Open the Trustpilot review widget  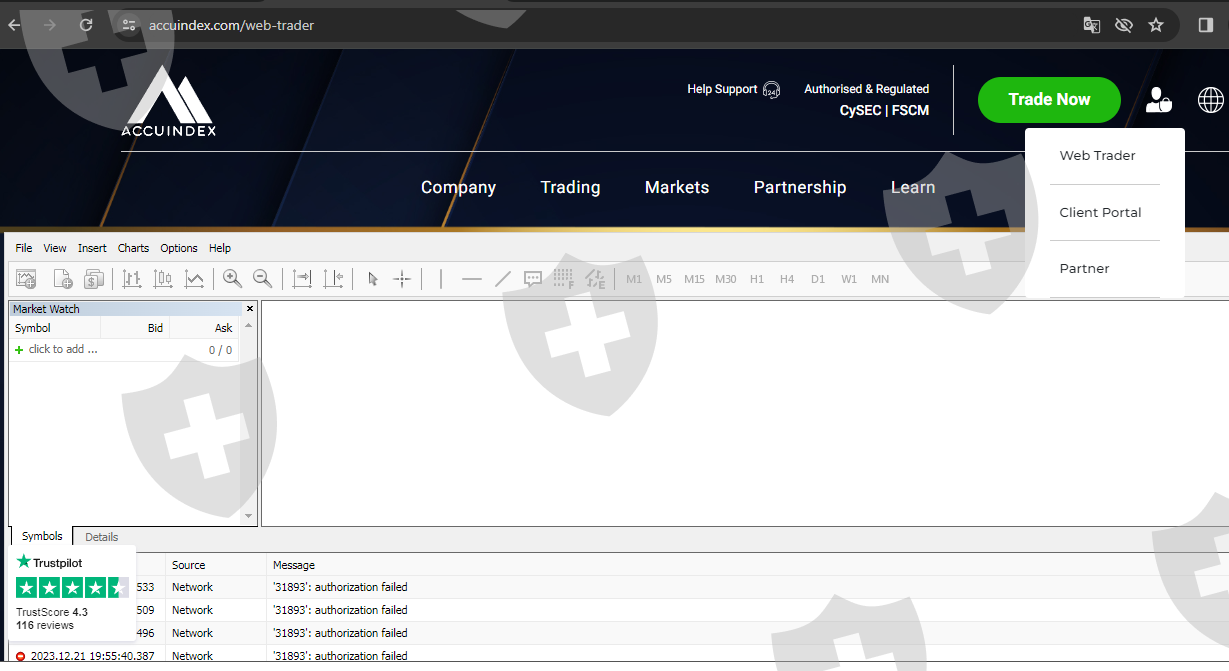pos(72,593)
